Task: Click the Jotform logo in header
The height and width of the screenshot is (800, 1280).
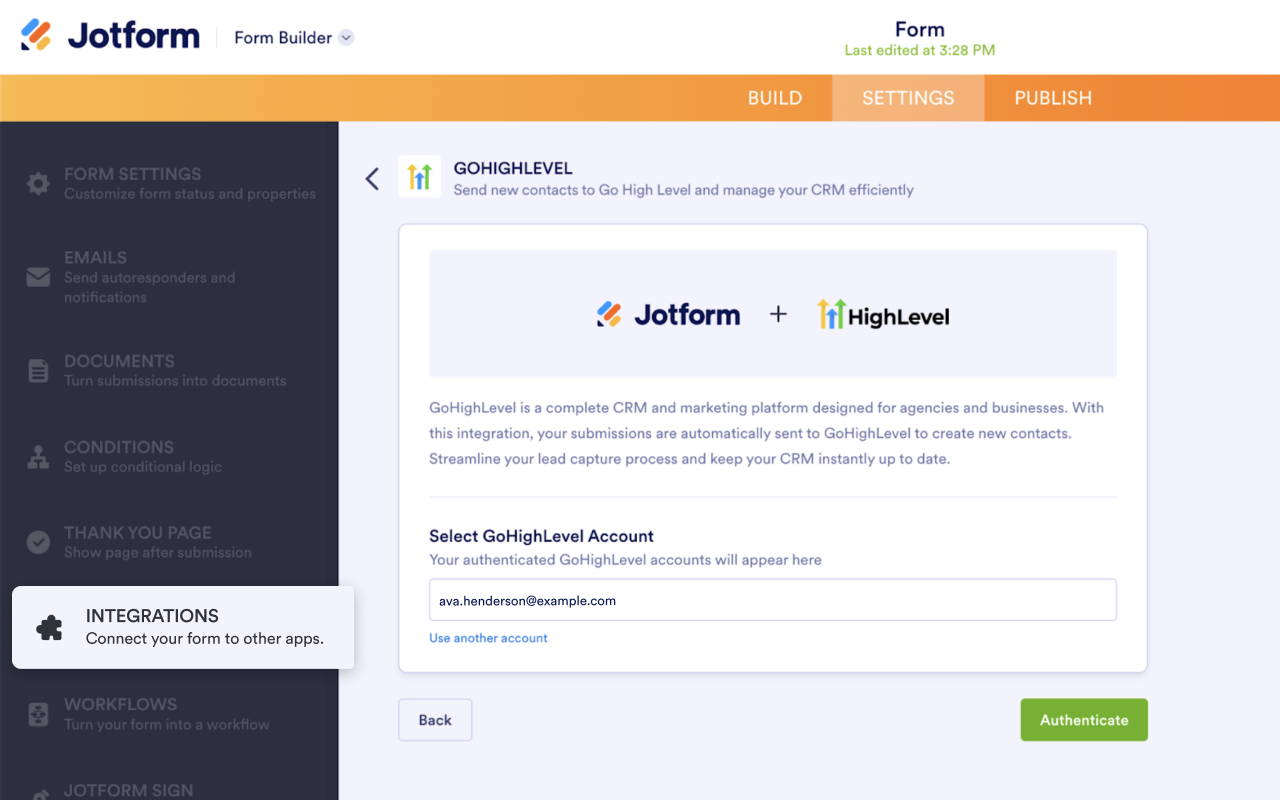Action: (x=110, y=37)
